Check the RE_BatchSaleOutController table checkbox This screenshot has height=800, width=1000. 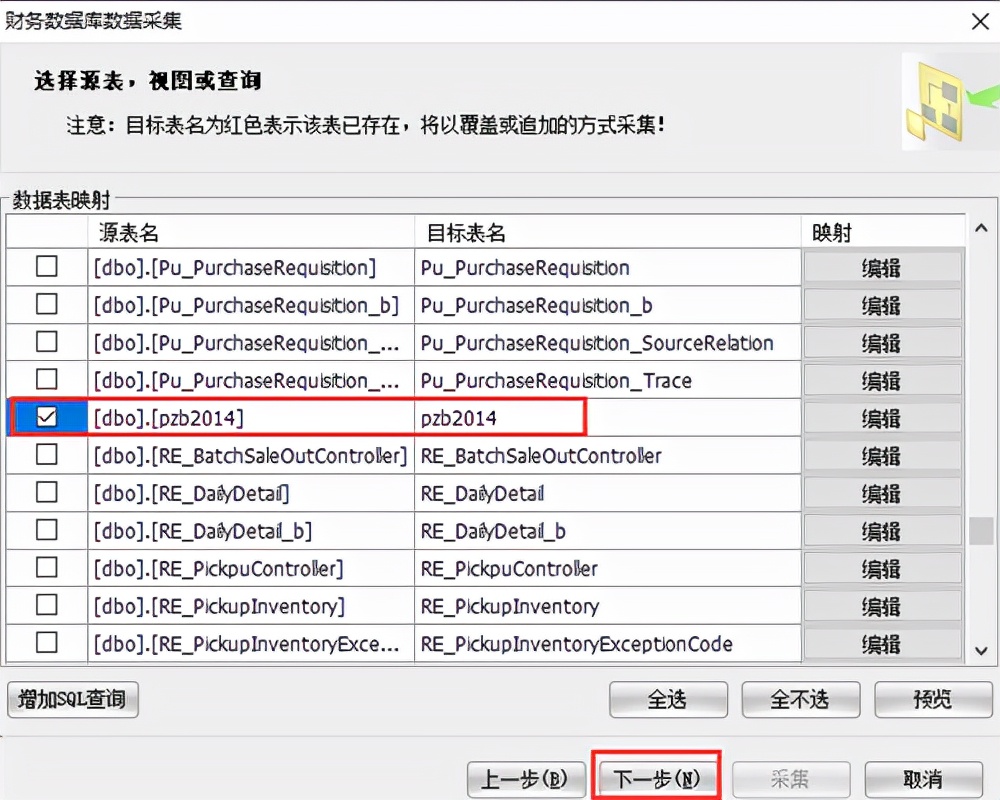pos(45,455)
